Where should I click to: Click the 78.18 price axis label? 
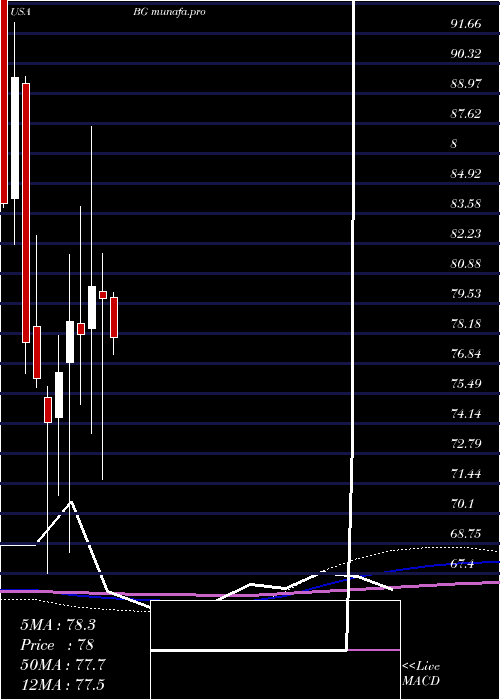click(x=466, y=323)
